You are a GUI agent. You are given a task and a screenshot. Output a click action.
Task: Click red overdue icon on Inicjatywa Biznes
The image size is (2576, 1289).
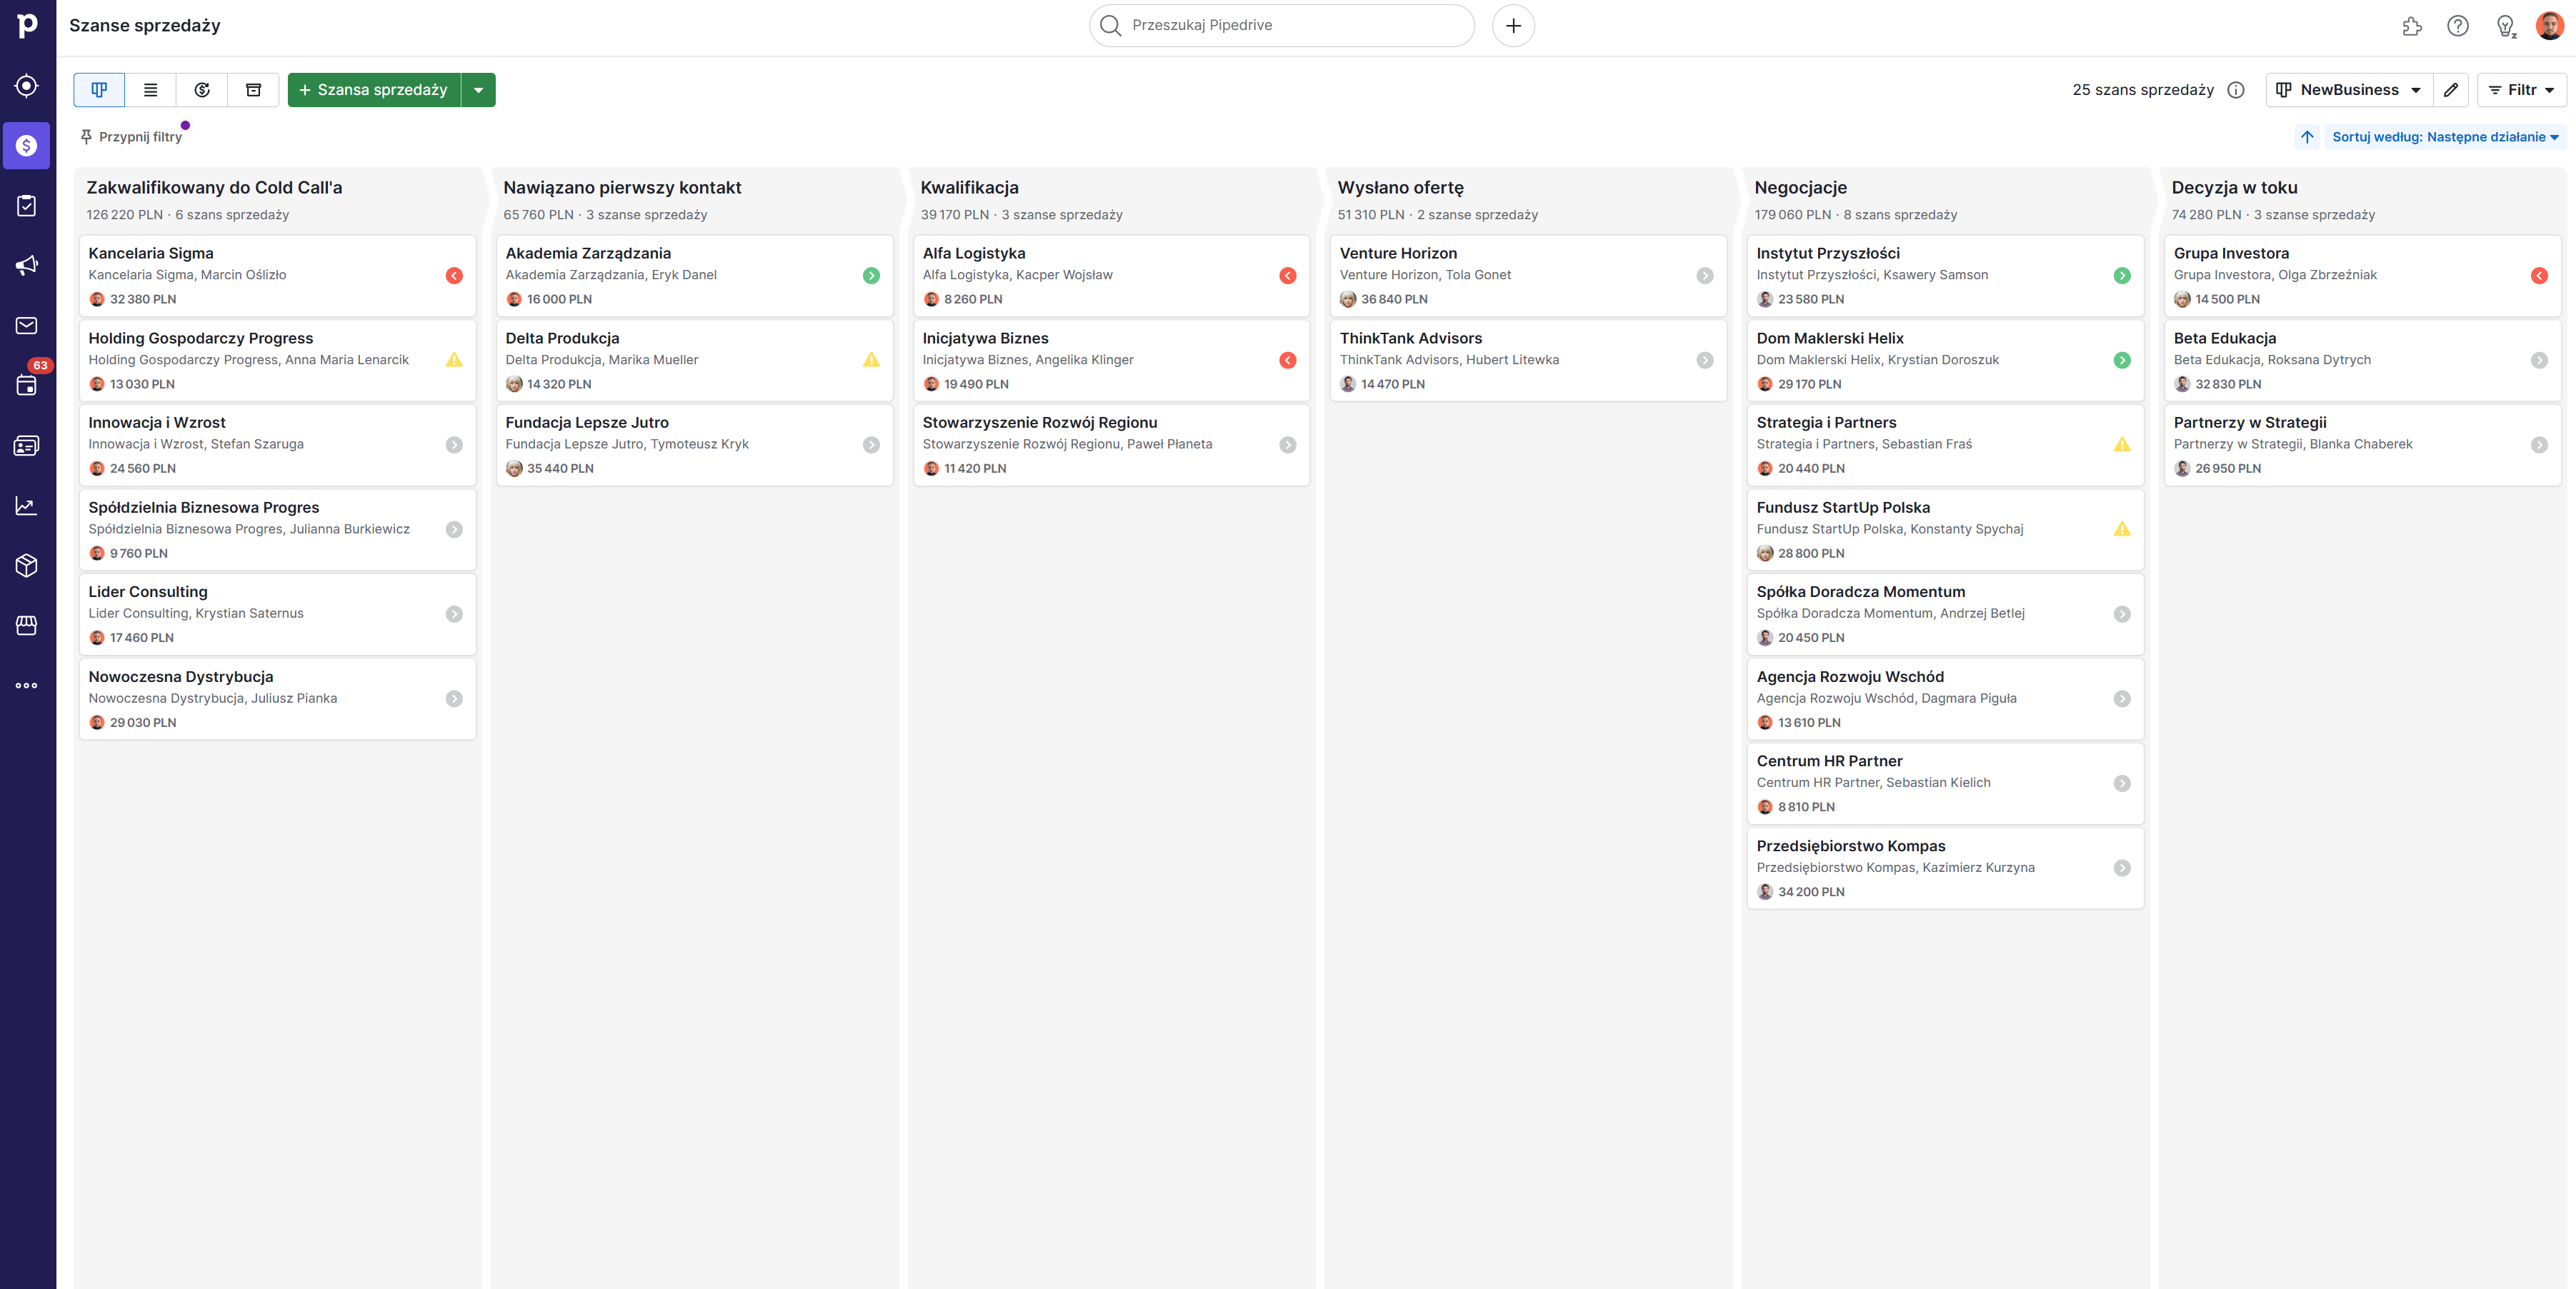click(x=1288, y=360)
